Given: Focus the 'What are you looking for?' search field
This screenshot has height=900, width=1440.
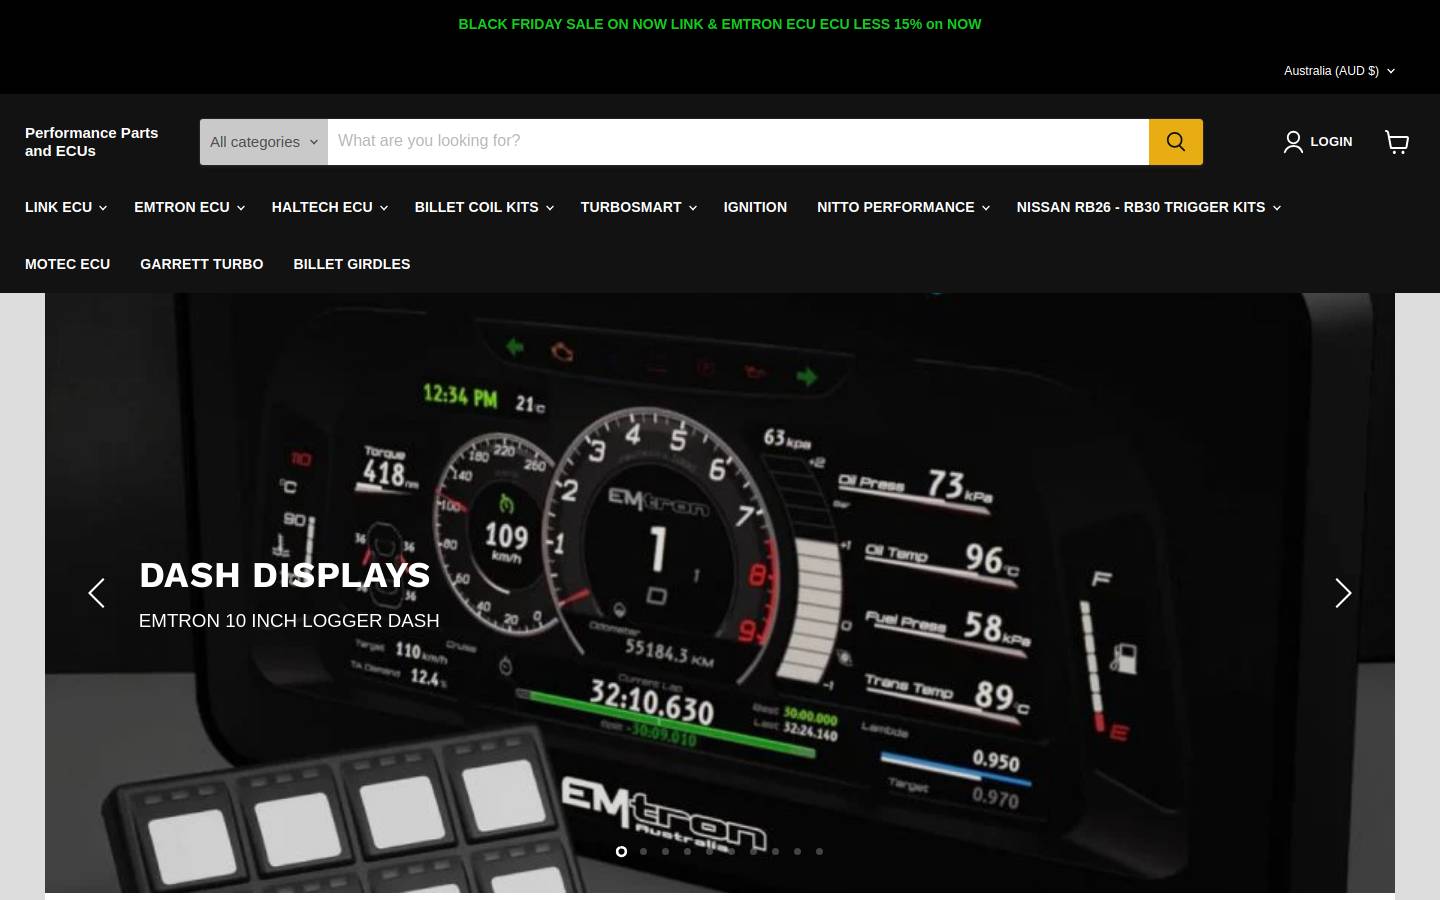Looking at the screenshot, I should (x=738, y=142).
